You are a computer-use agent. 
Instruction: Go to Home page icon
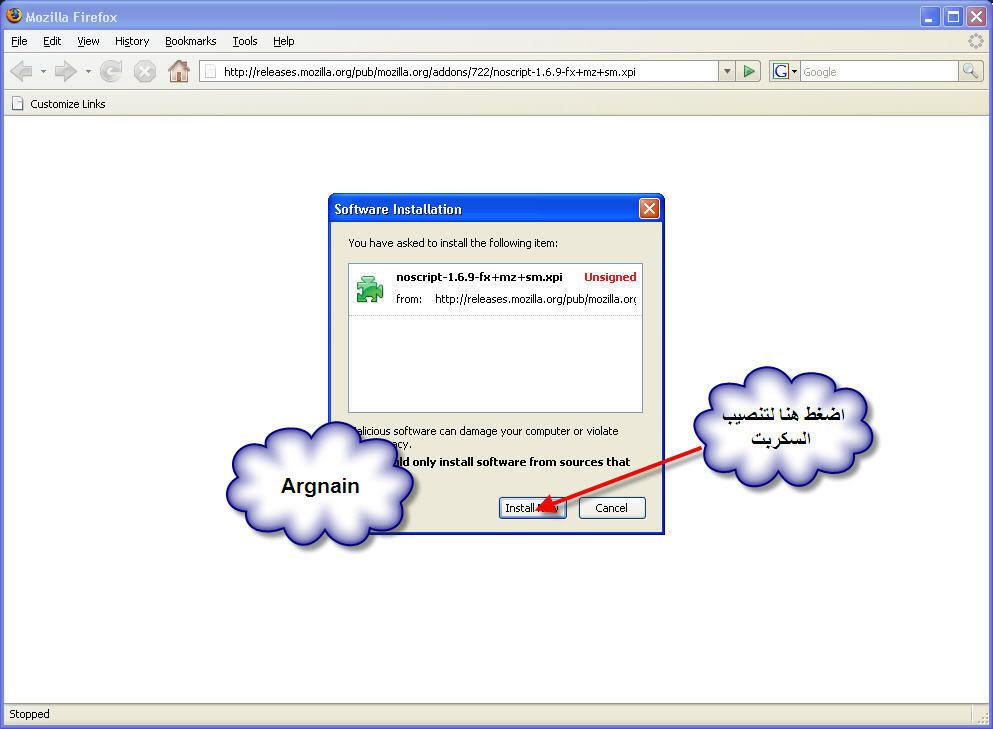tap(179, 71)
